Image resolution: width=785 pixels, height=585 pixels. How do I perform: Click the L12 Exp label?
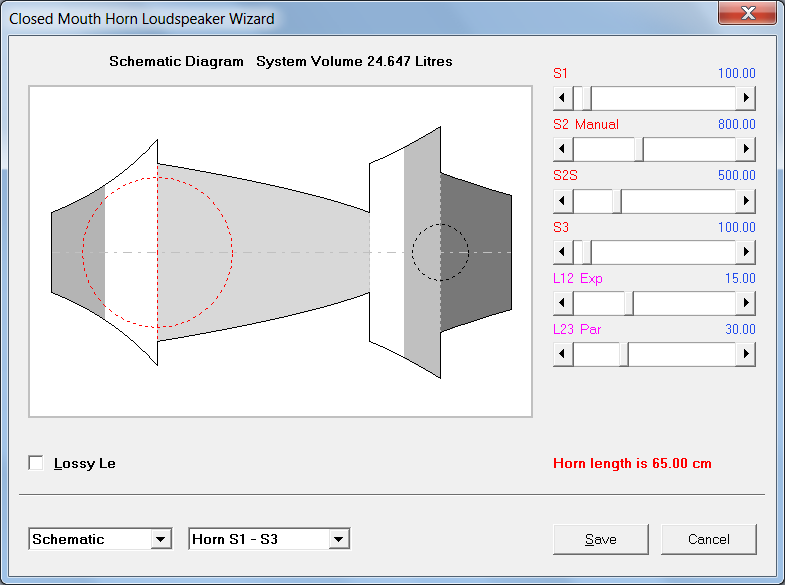578,278
